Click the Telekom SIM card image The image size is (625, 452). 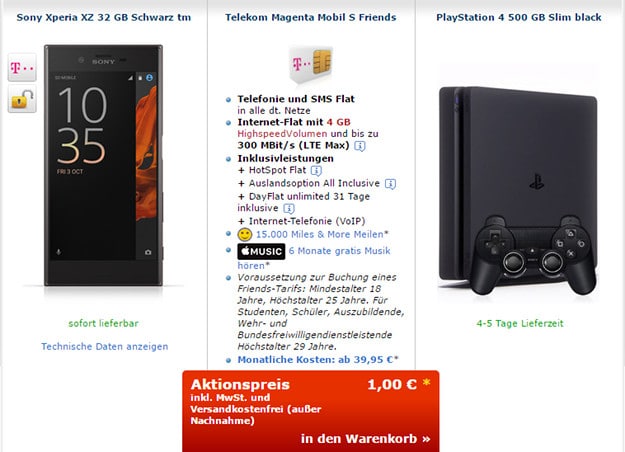tap(311, 64)
